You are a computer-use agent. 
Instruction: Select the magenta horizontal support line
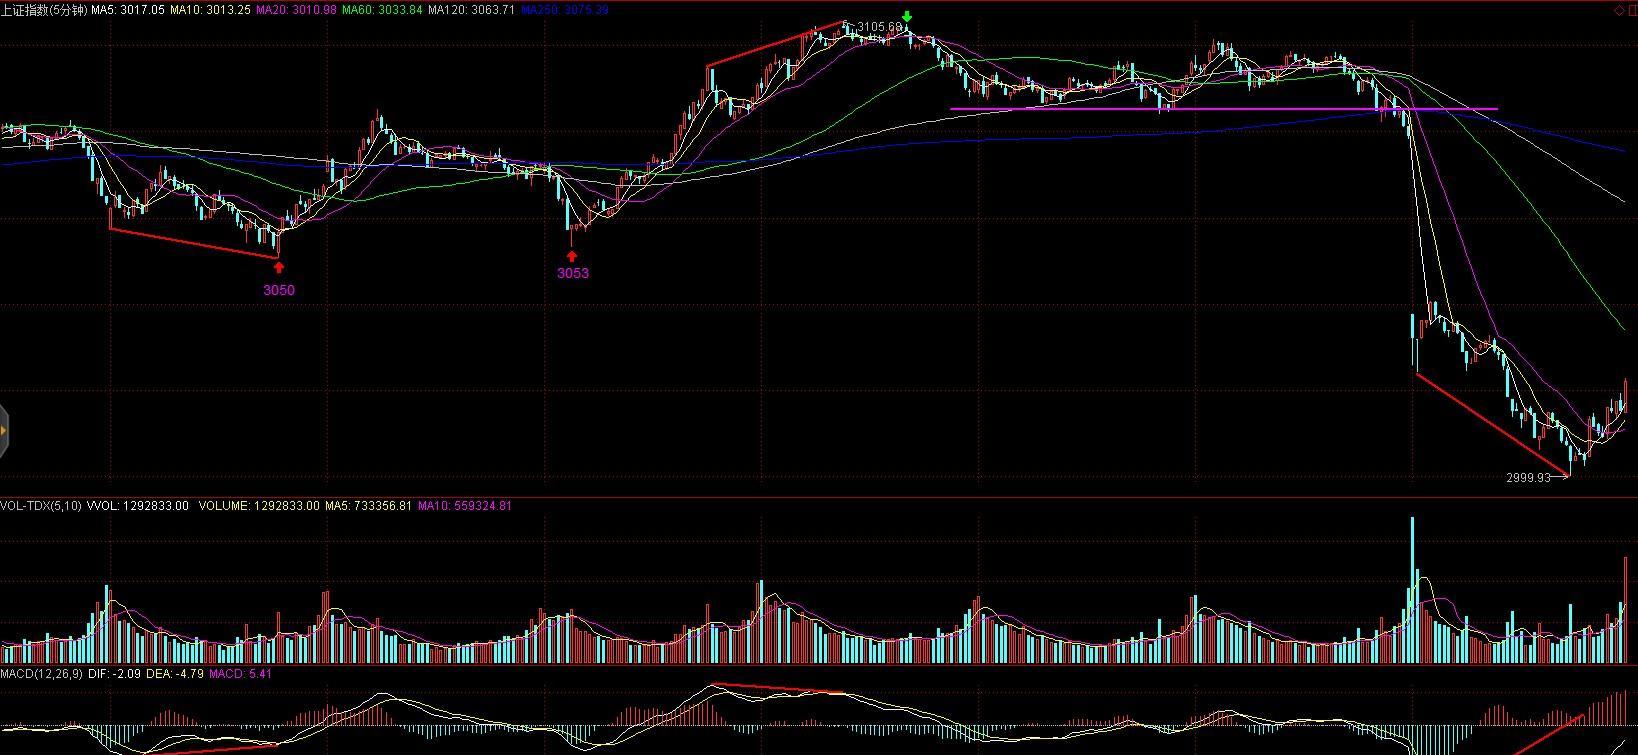pos(1224,108)
